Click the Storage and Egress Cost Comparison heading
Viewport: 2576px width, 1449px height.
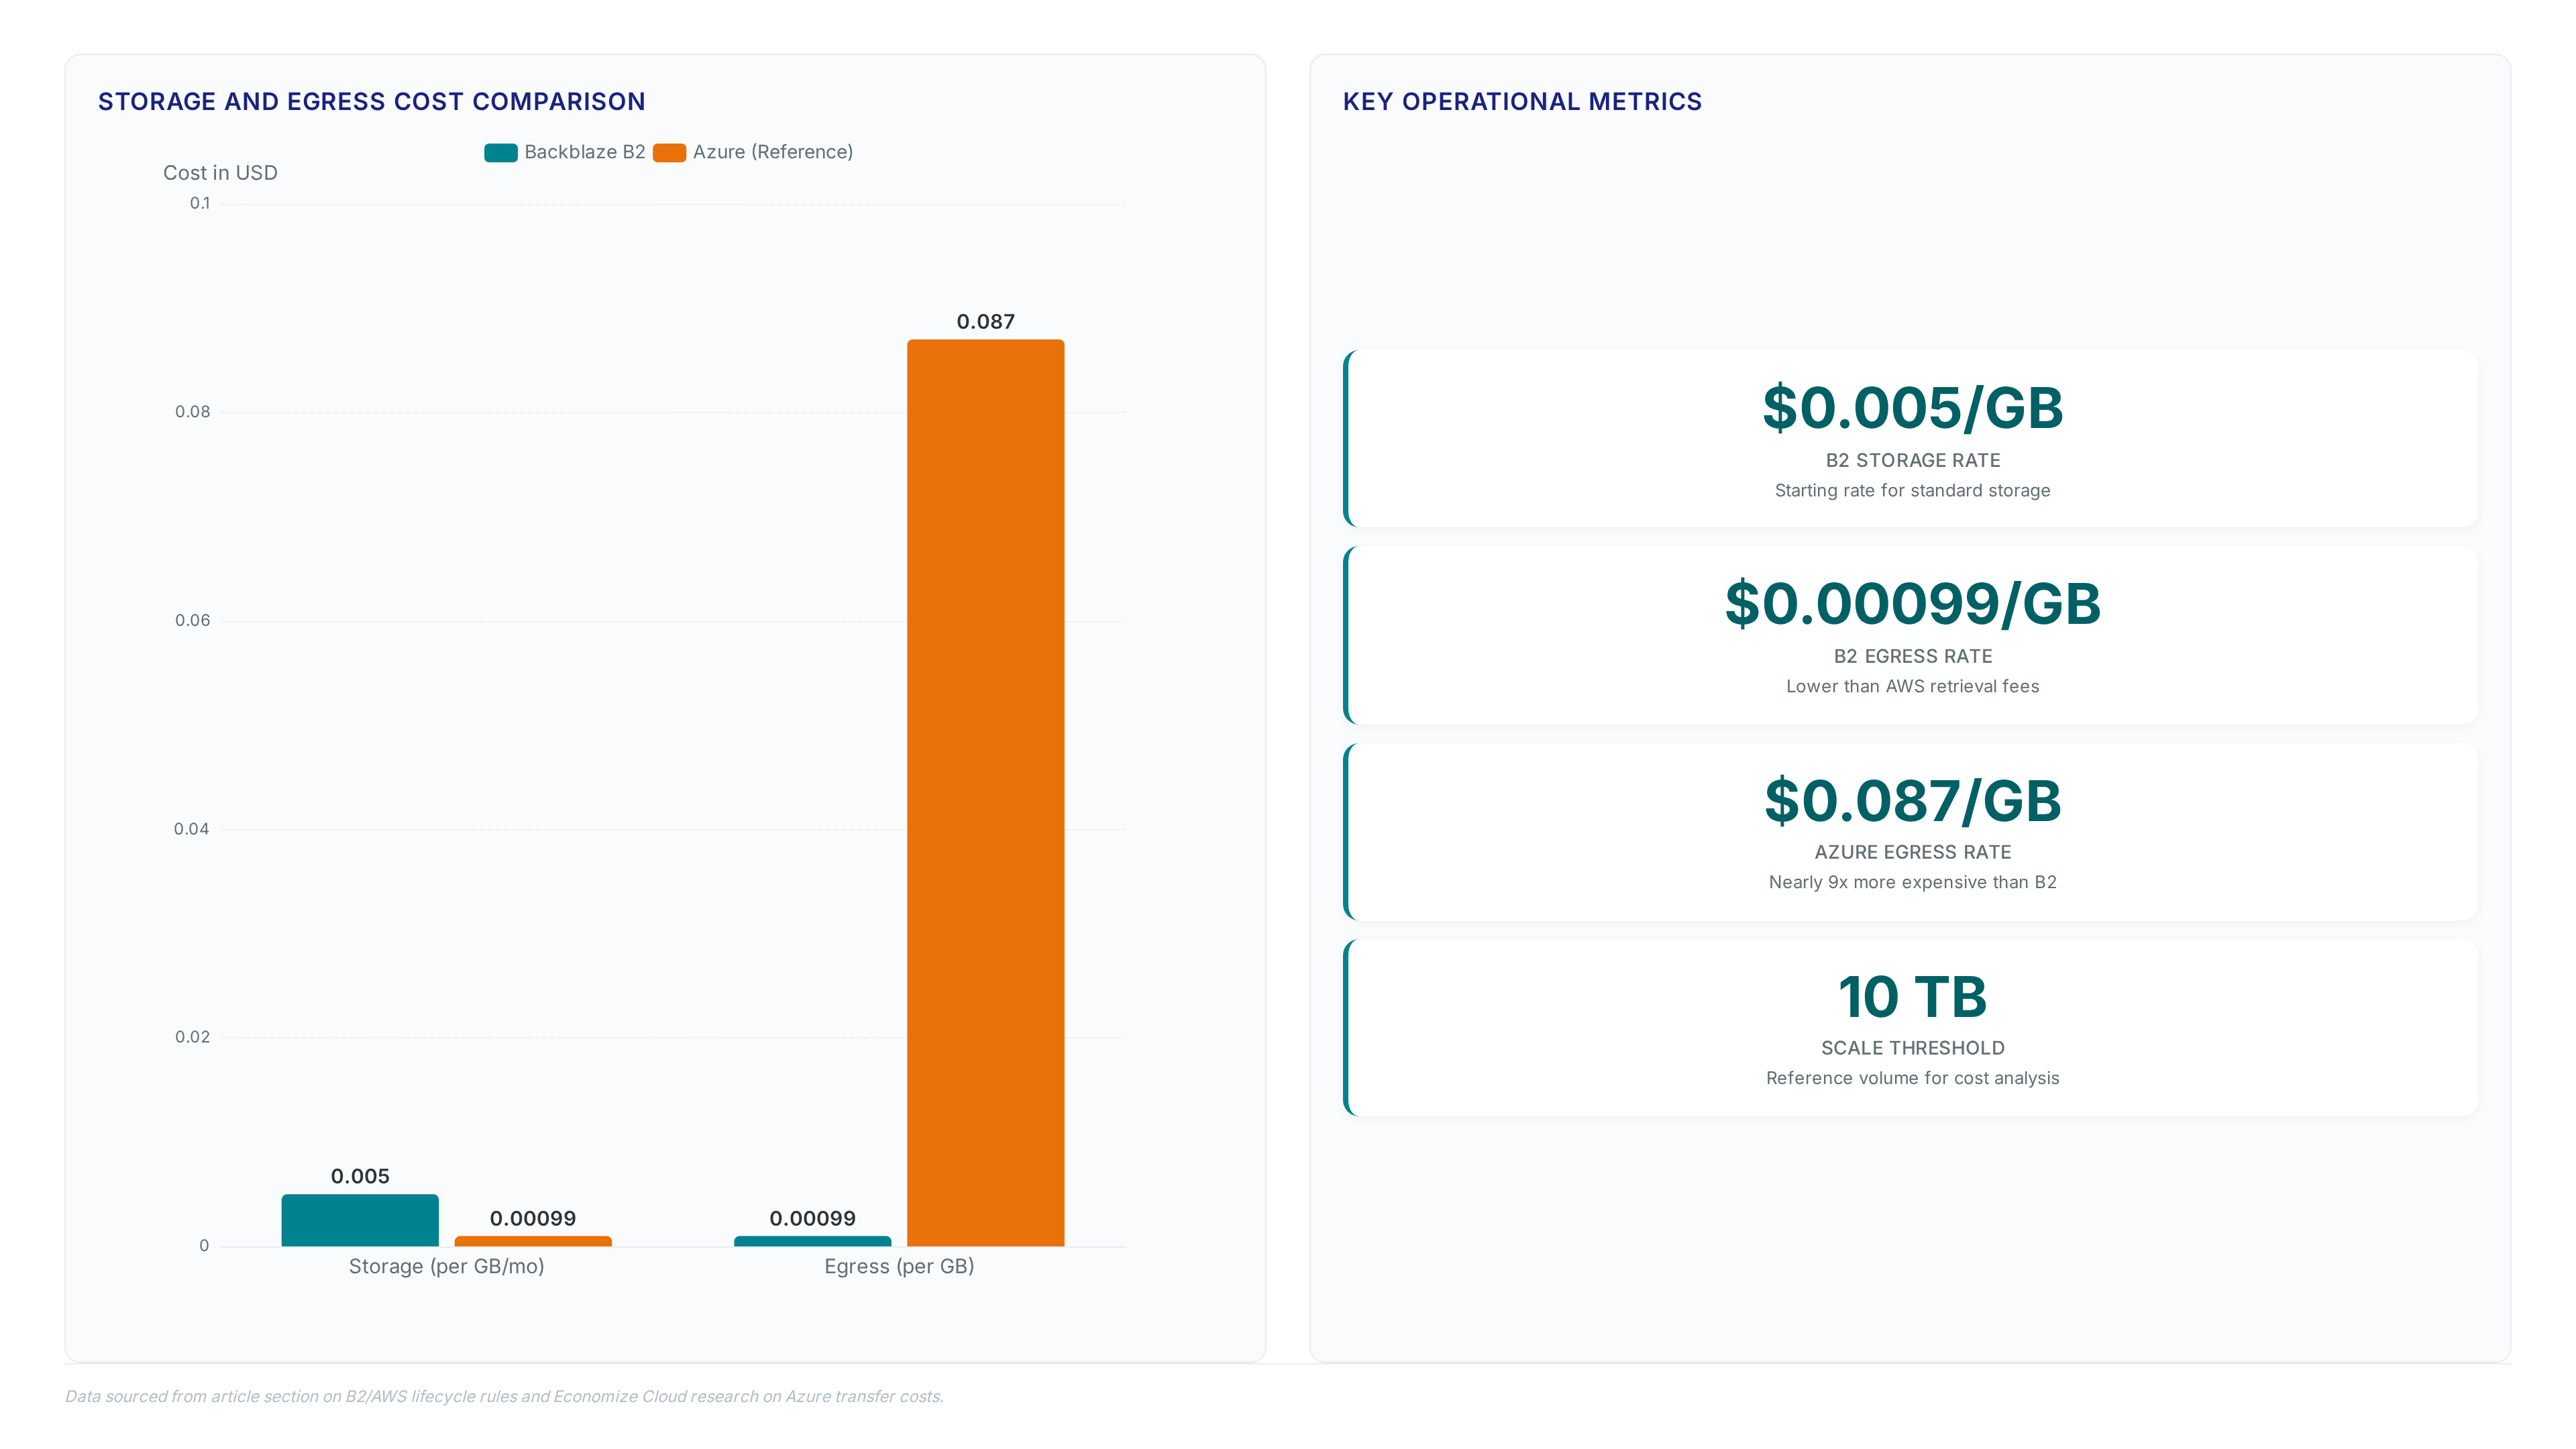[372, 102]
